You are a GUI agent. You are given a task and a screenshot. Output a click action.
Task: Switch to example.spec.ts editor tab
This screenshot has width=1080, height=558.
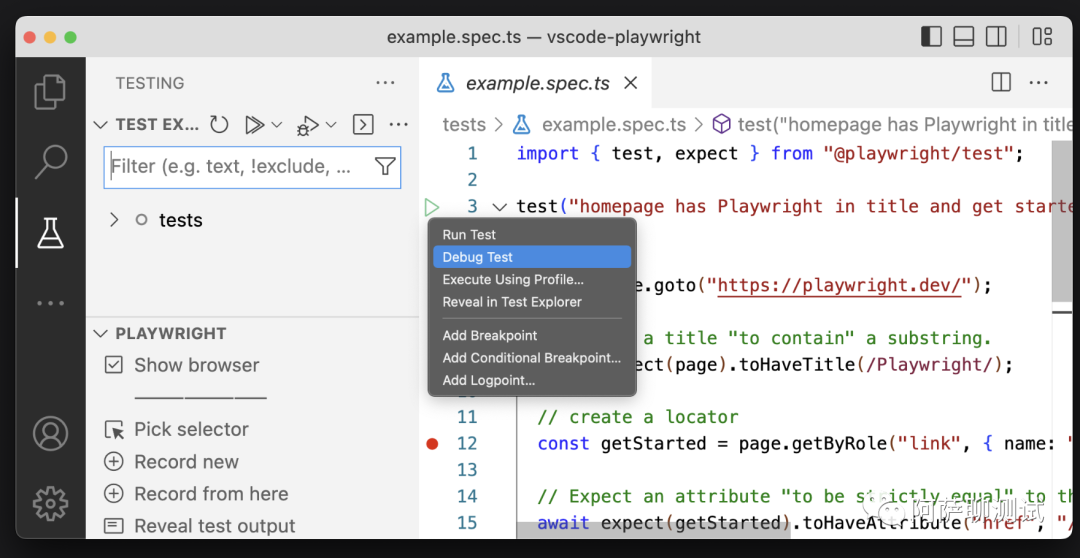click(x=536, y=83)
